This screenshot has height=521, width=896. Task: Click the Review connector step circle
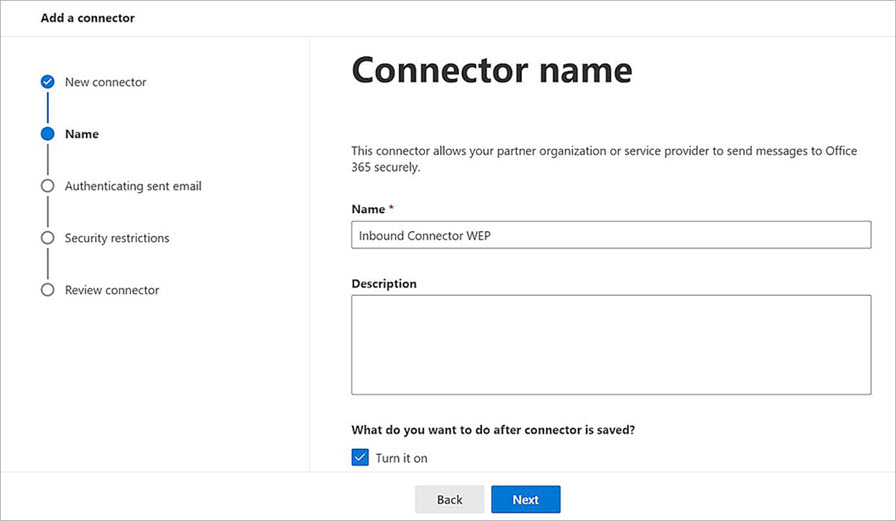point(47,290)
